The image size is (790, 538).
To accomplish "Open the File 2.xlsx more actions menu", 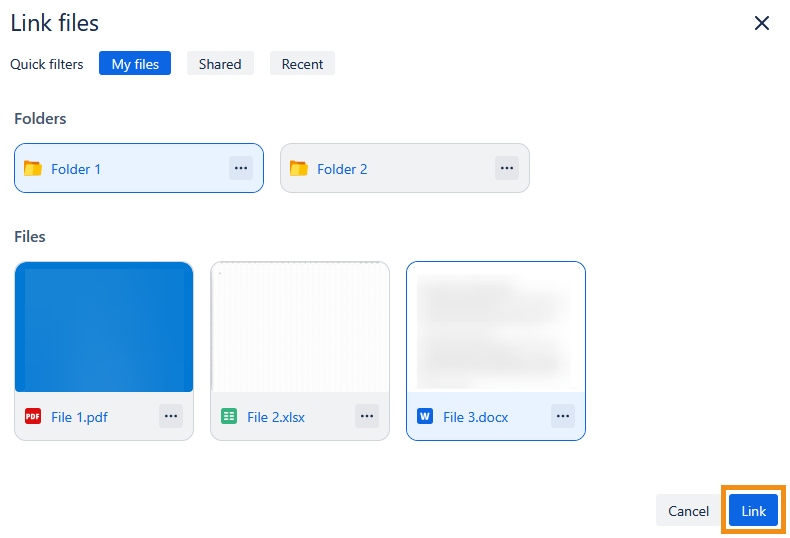I will pyautogui.click(x=367, y=416).
